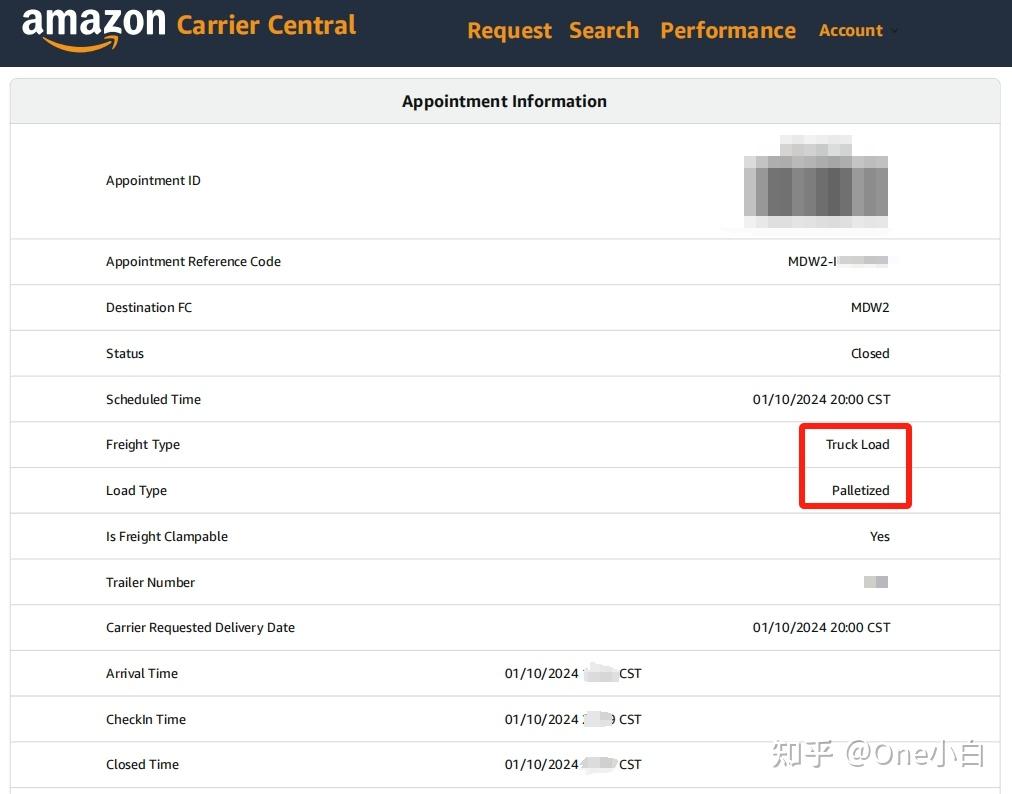Image resolution: width=1012 pixels, height=794 pixels.
Task: Open the Request menu
Action: point(509,30)
